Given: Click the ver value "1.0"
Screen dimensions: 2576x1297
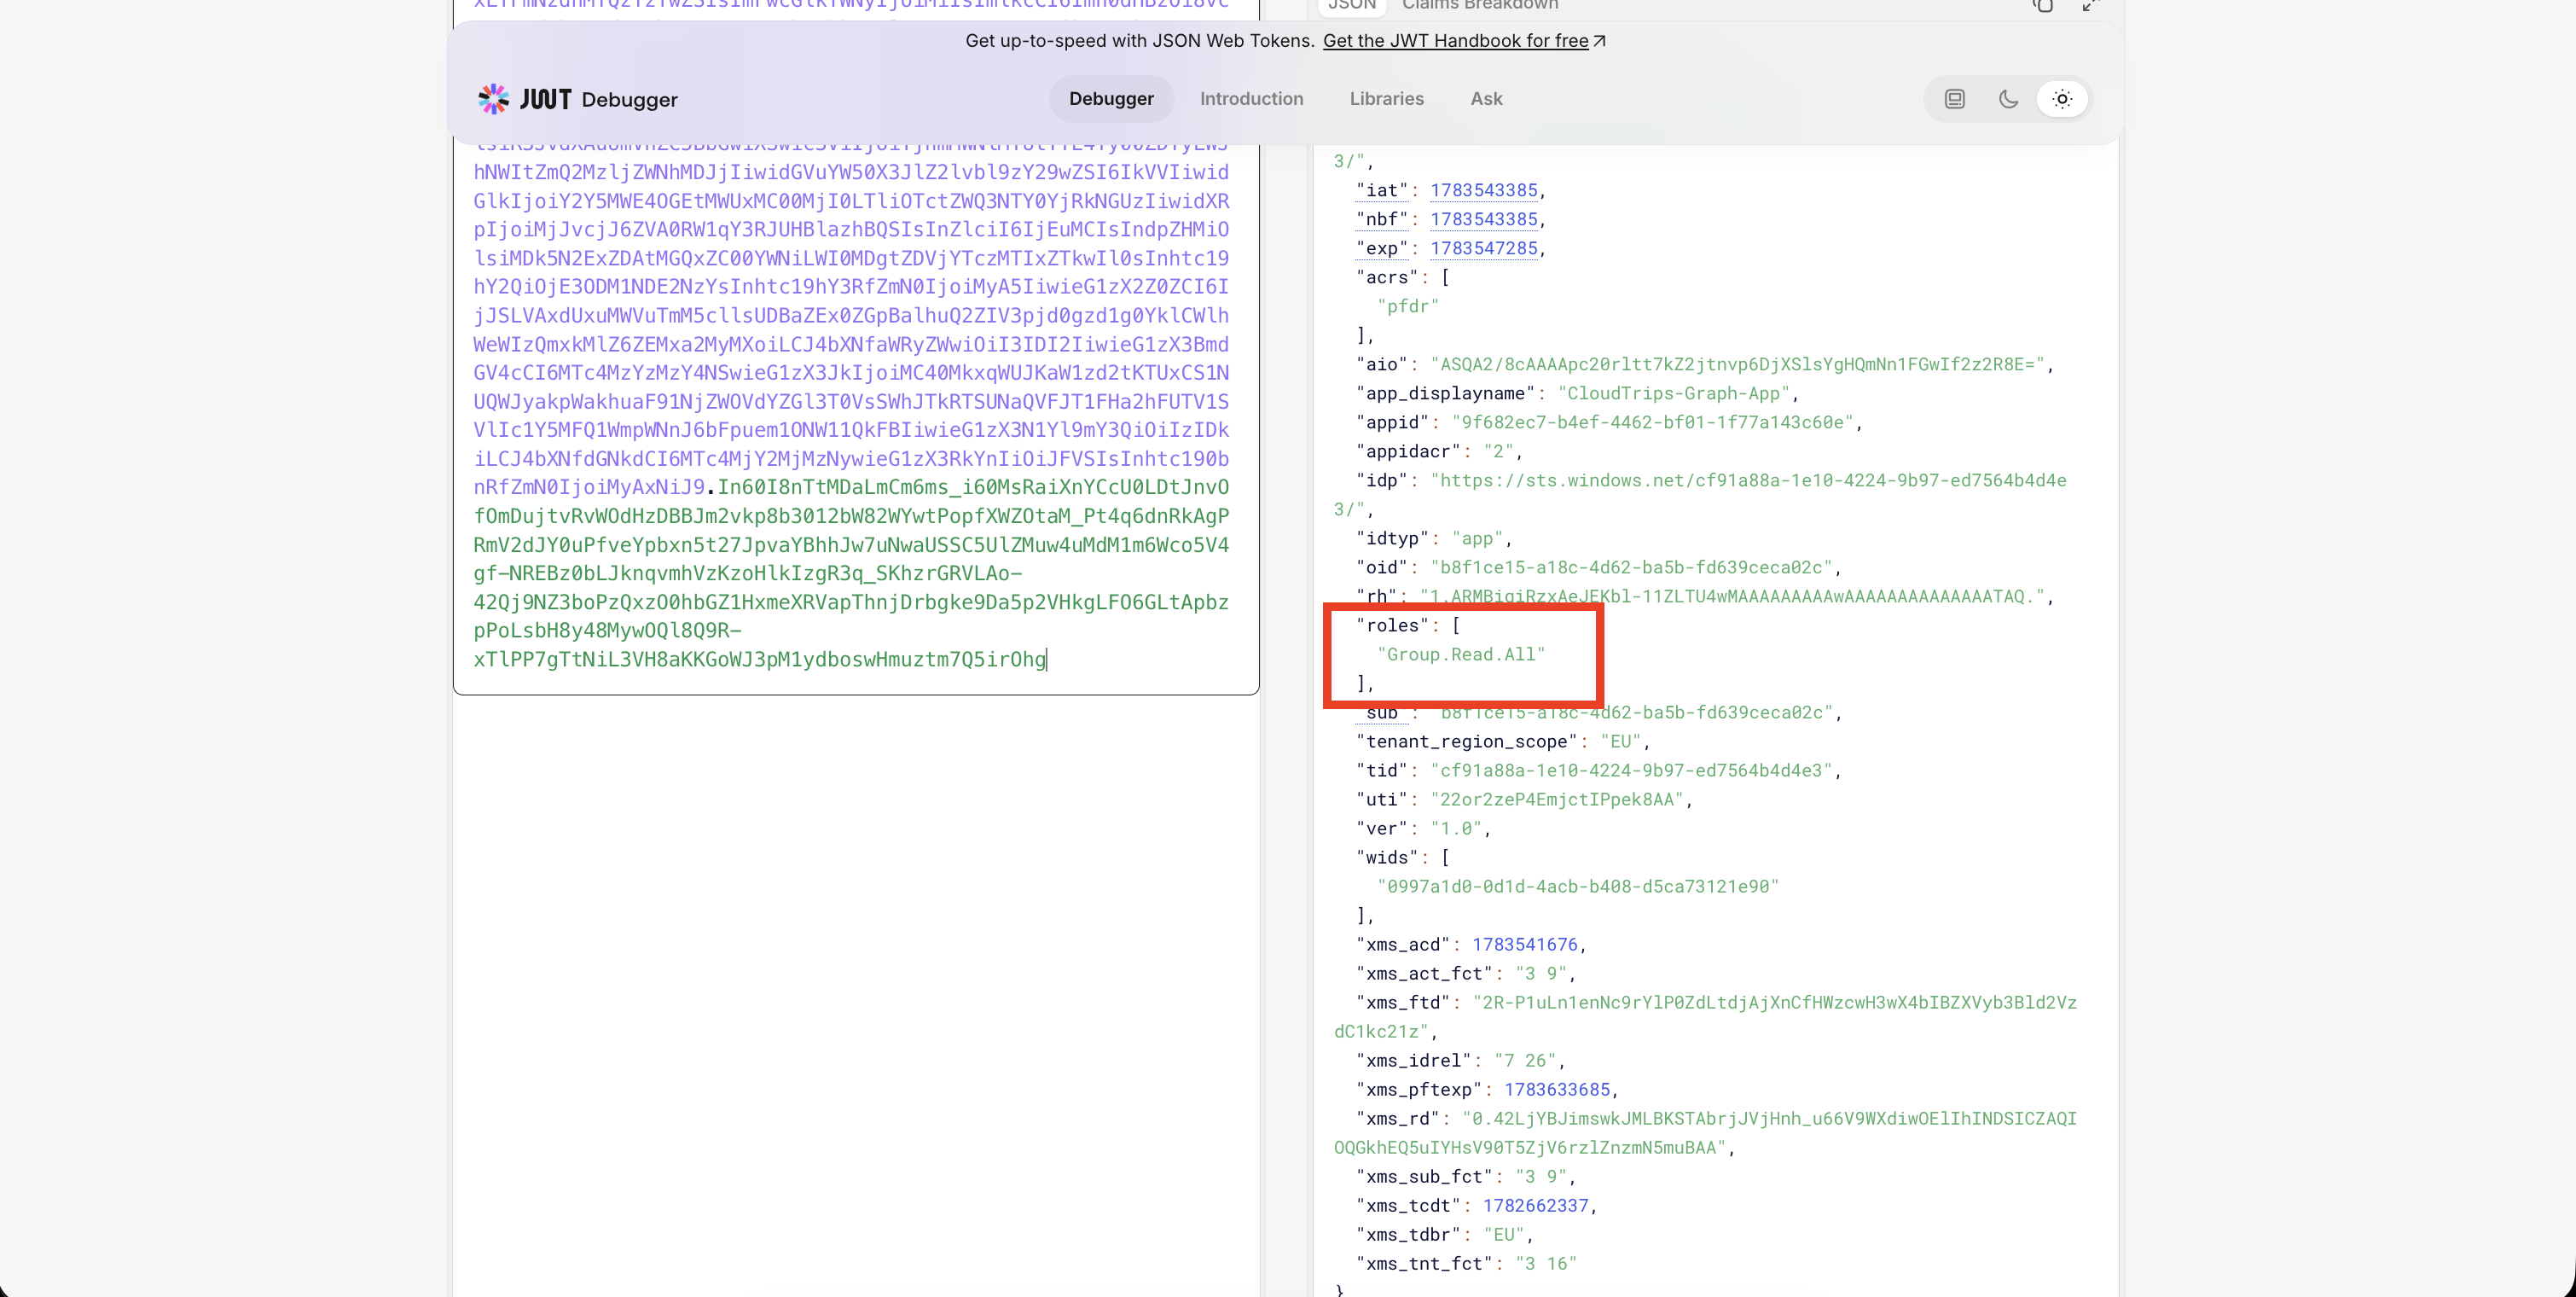Looking at the screenshot, I should click(x=1456, y=828).
